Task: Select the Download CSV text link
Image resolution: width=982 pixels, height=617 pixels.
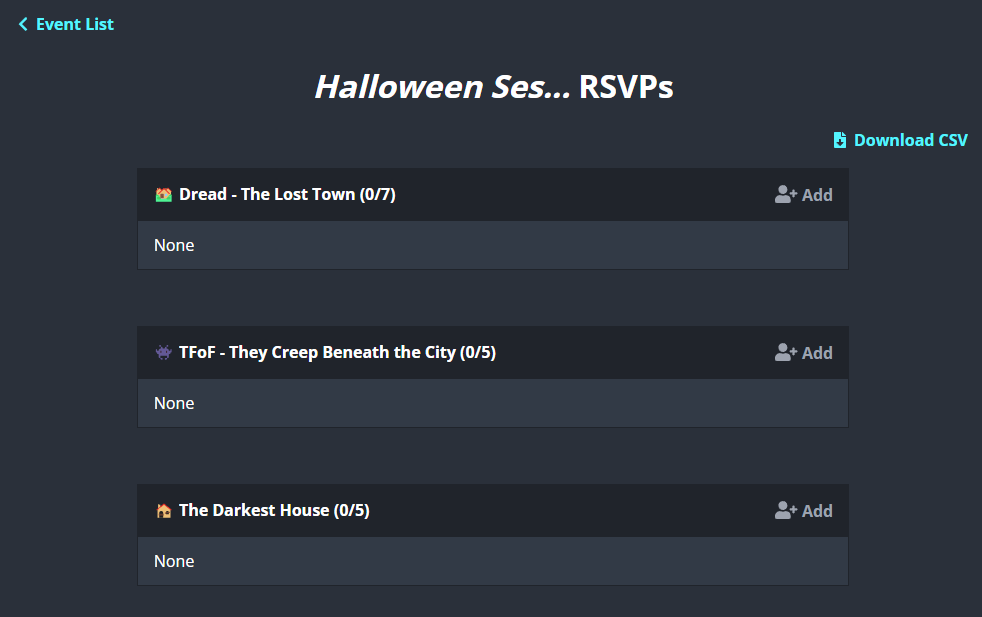Action: coord(910,140)
